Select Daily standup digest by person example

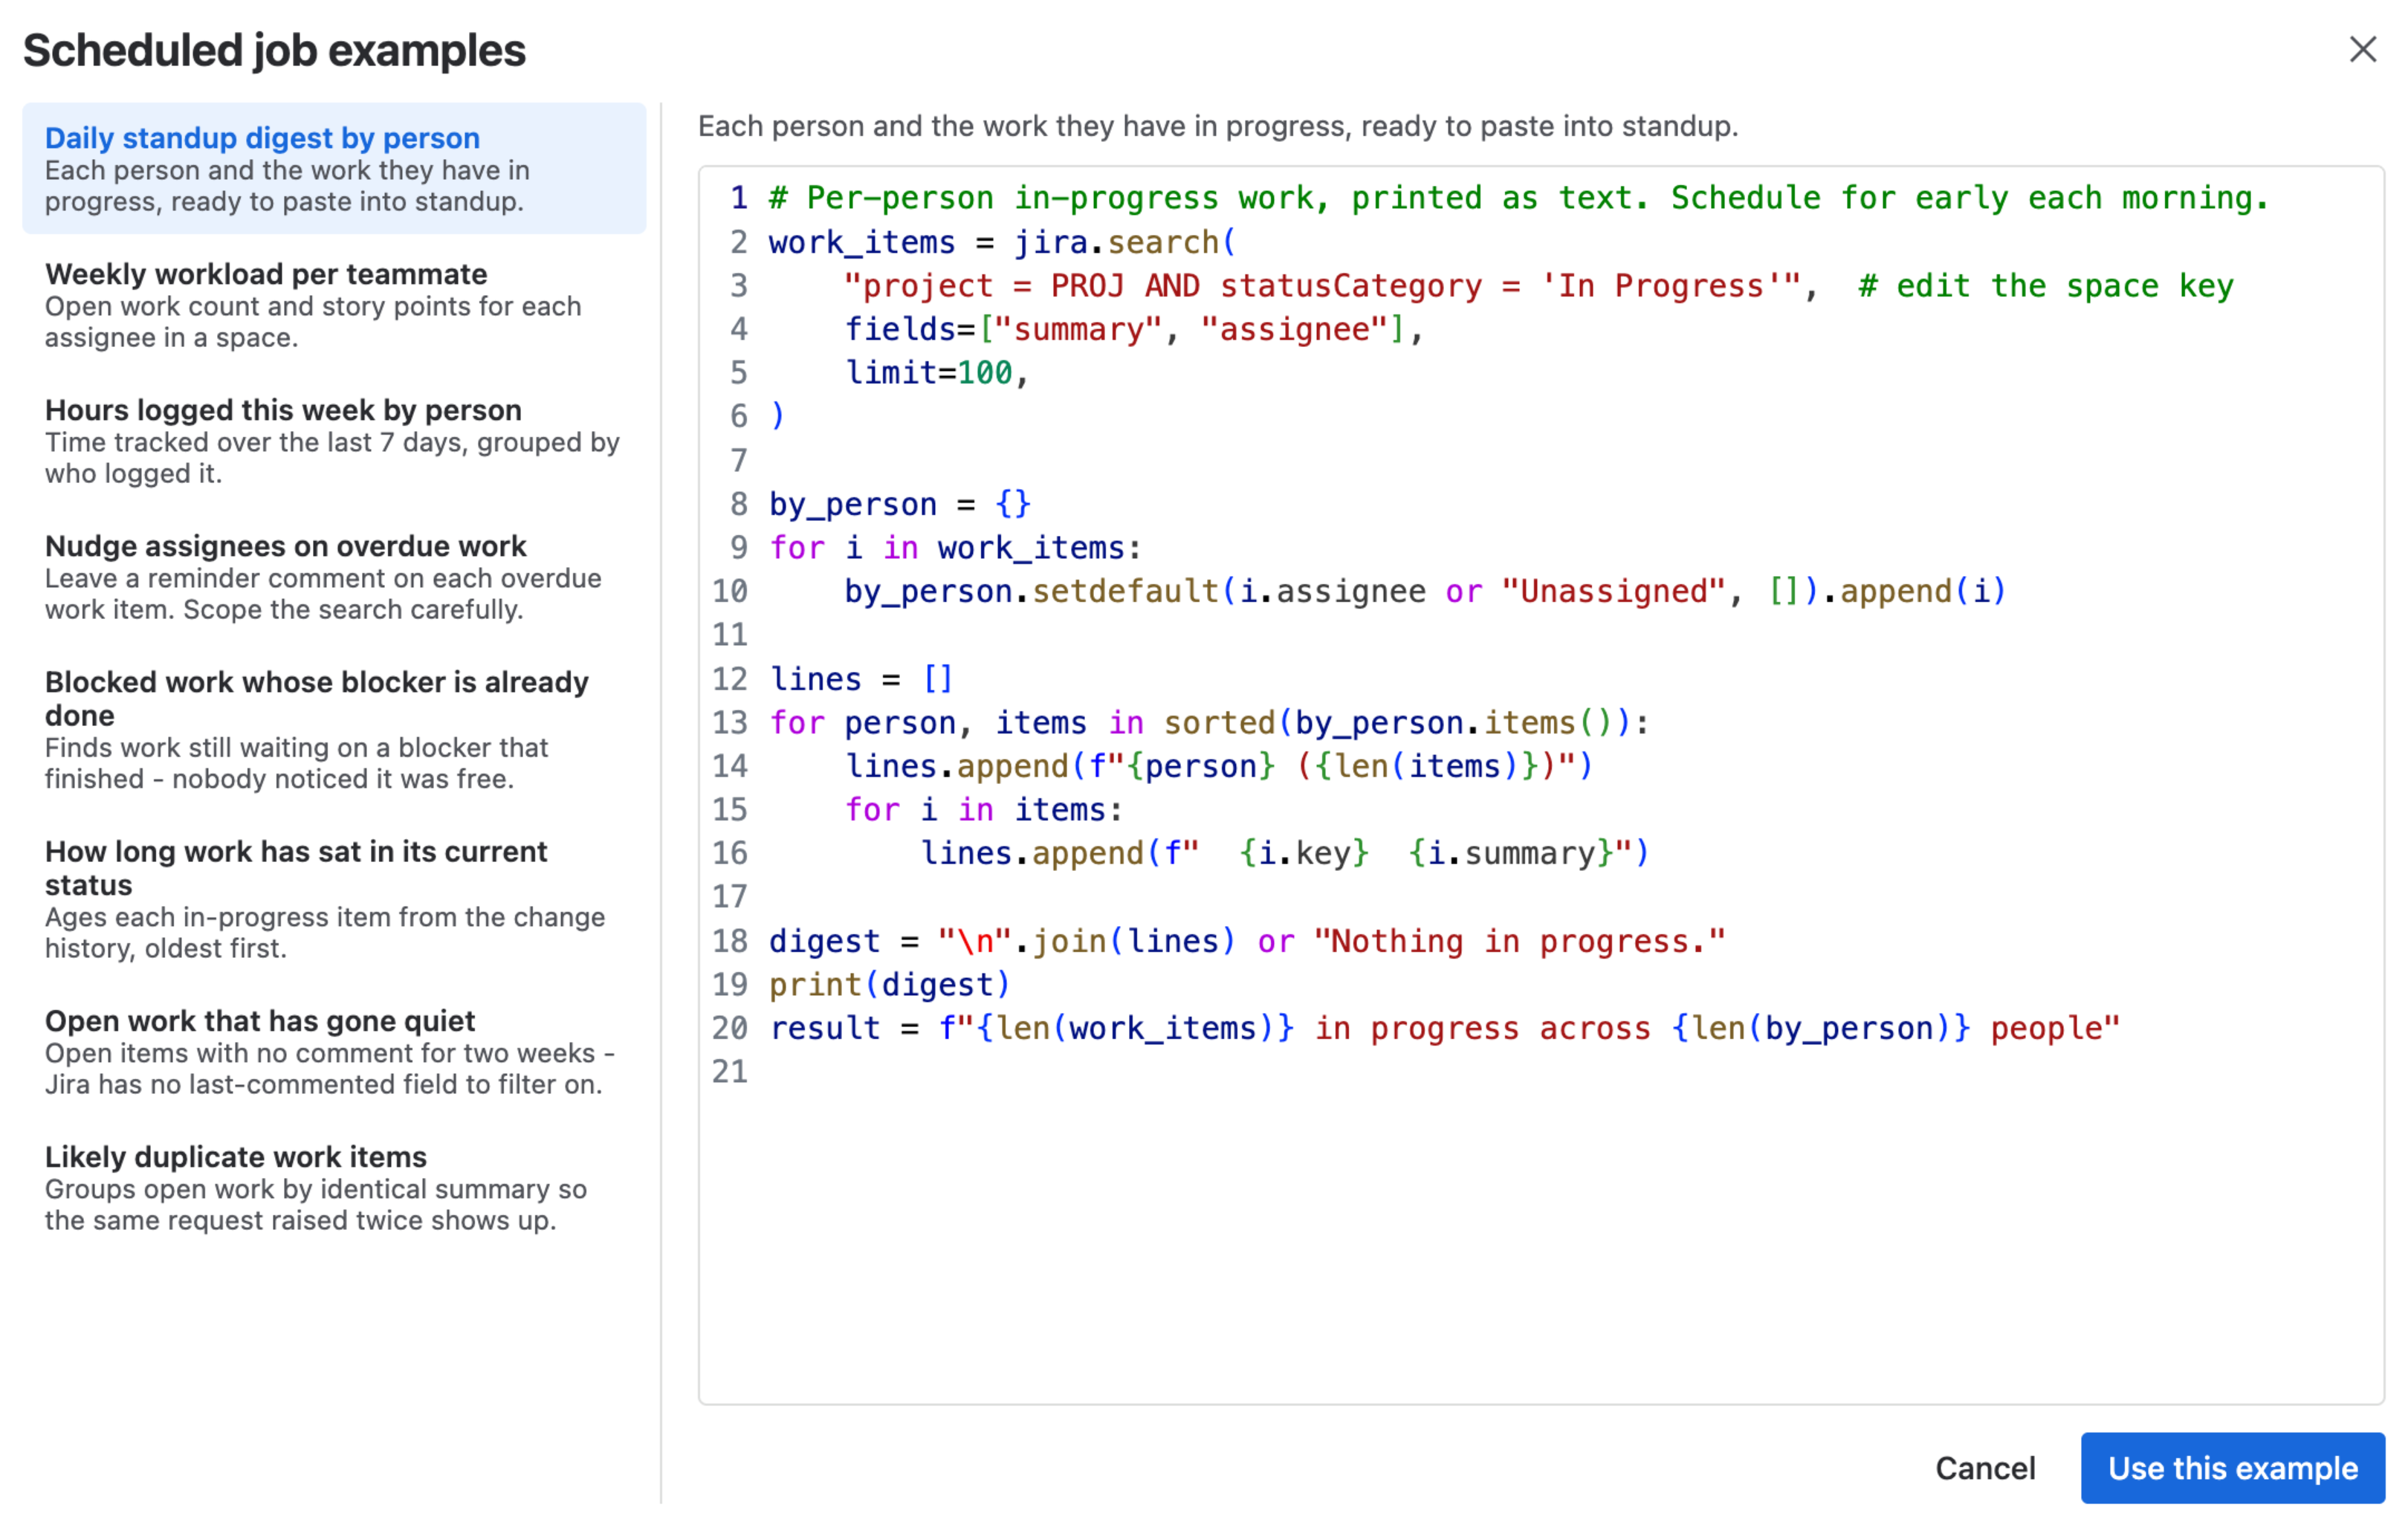point(334,168)
